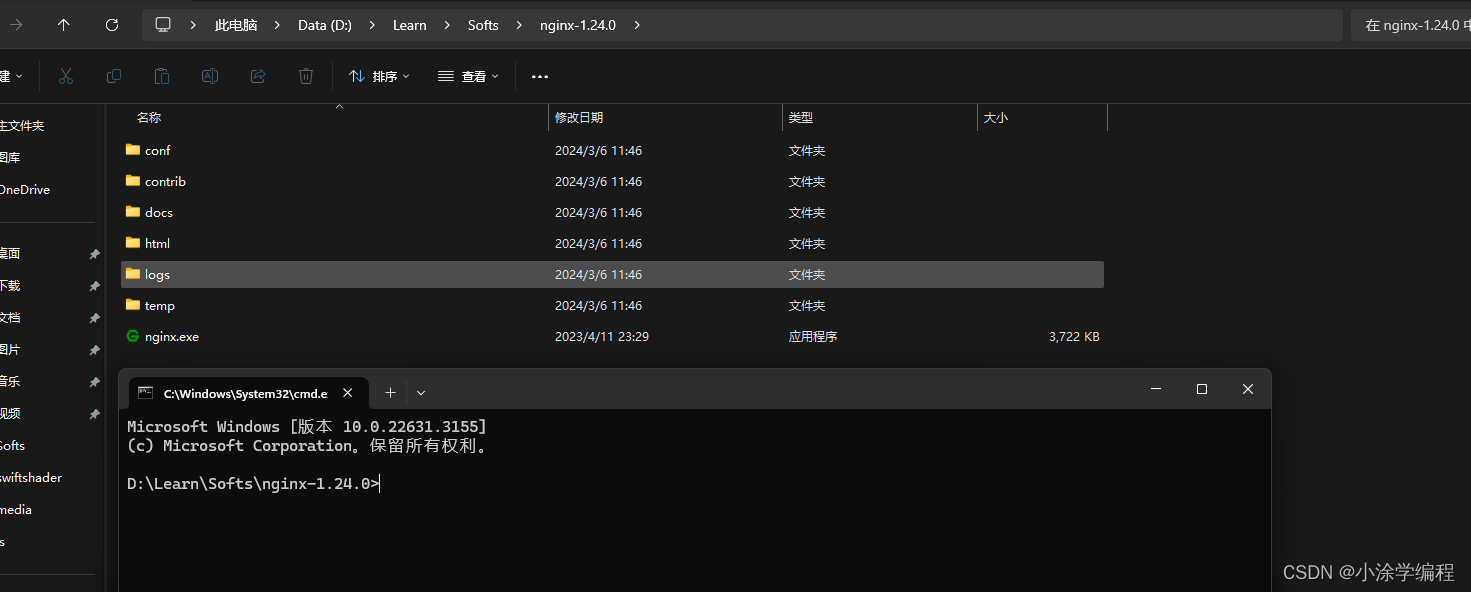Click the Copy icon in toolbar
1471x592 pixels.
pyautogui.click(x=114, y=76)
